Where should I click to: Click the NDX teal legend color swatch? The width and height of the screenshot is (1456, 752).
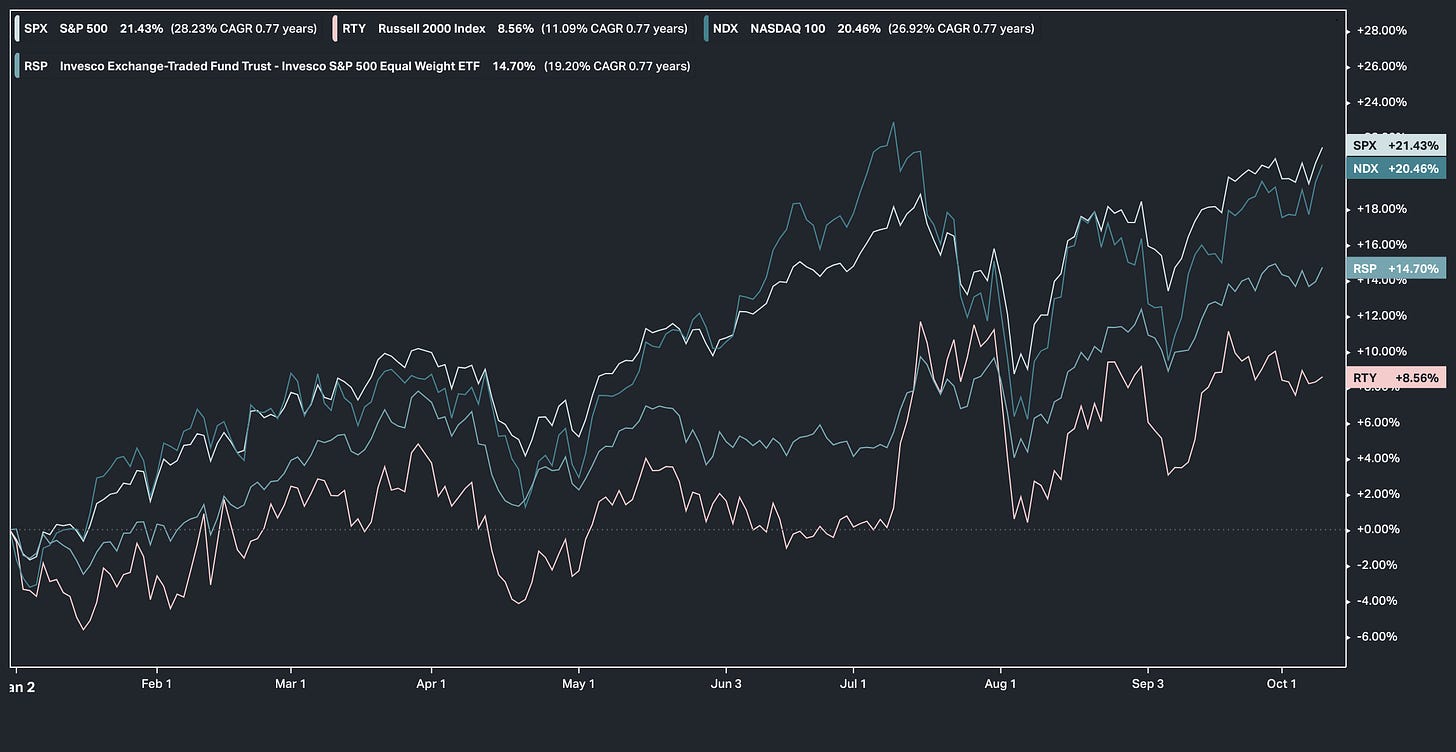pyautogui.click(x=707, y=29)
